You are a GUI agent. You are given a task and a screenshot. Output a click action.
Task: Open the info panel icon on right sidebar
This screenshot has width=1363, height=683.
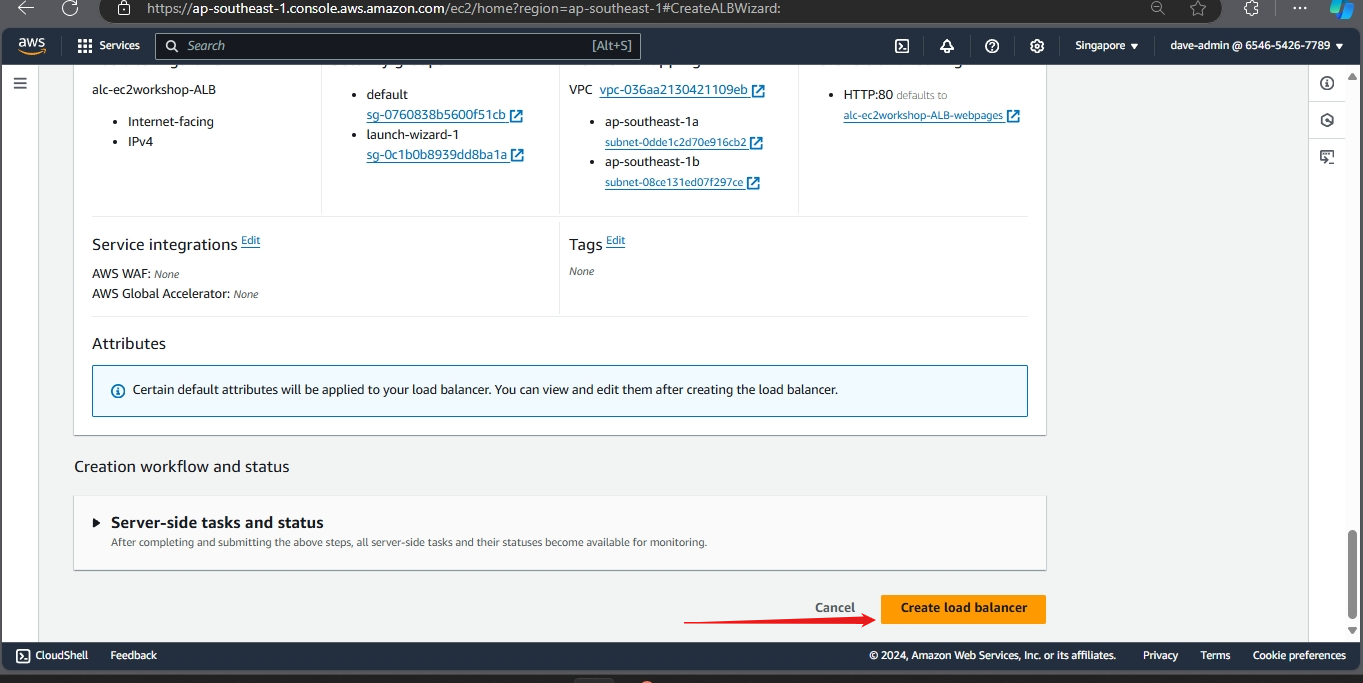click(x=1327, y=84)
